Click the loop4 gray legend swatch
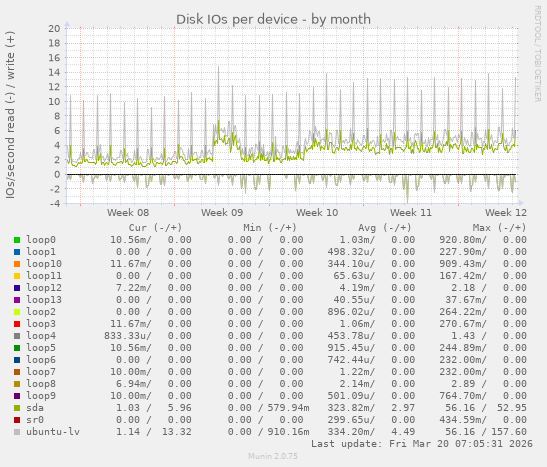This screenshot has height=467, width=547. 17,336
